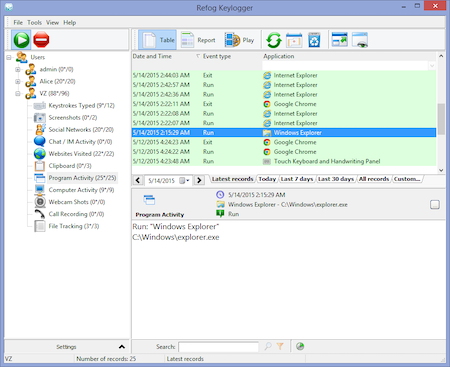The image size is (450, 367).
Task: Tick the checkbox in the record detail header
Action: pyautogui.click(x=435, y=205)
